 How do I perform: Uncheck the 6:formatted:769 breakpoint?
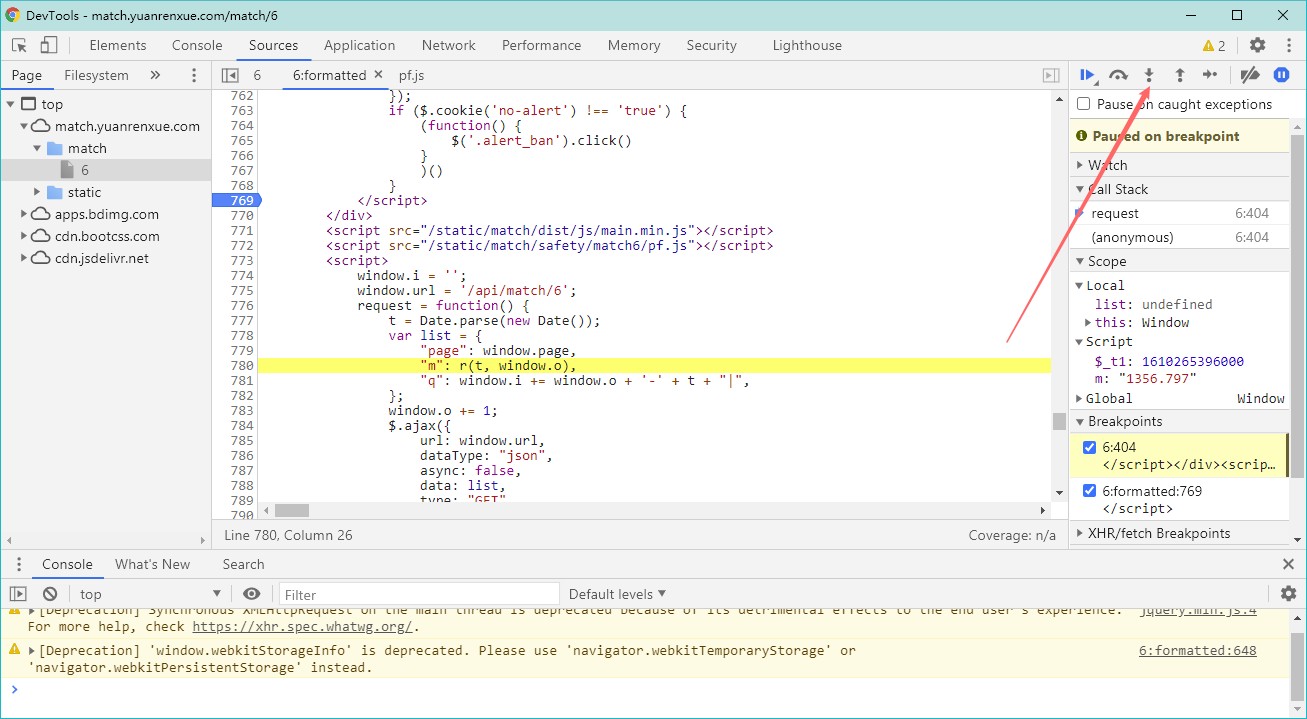click(1090, 491)
